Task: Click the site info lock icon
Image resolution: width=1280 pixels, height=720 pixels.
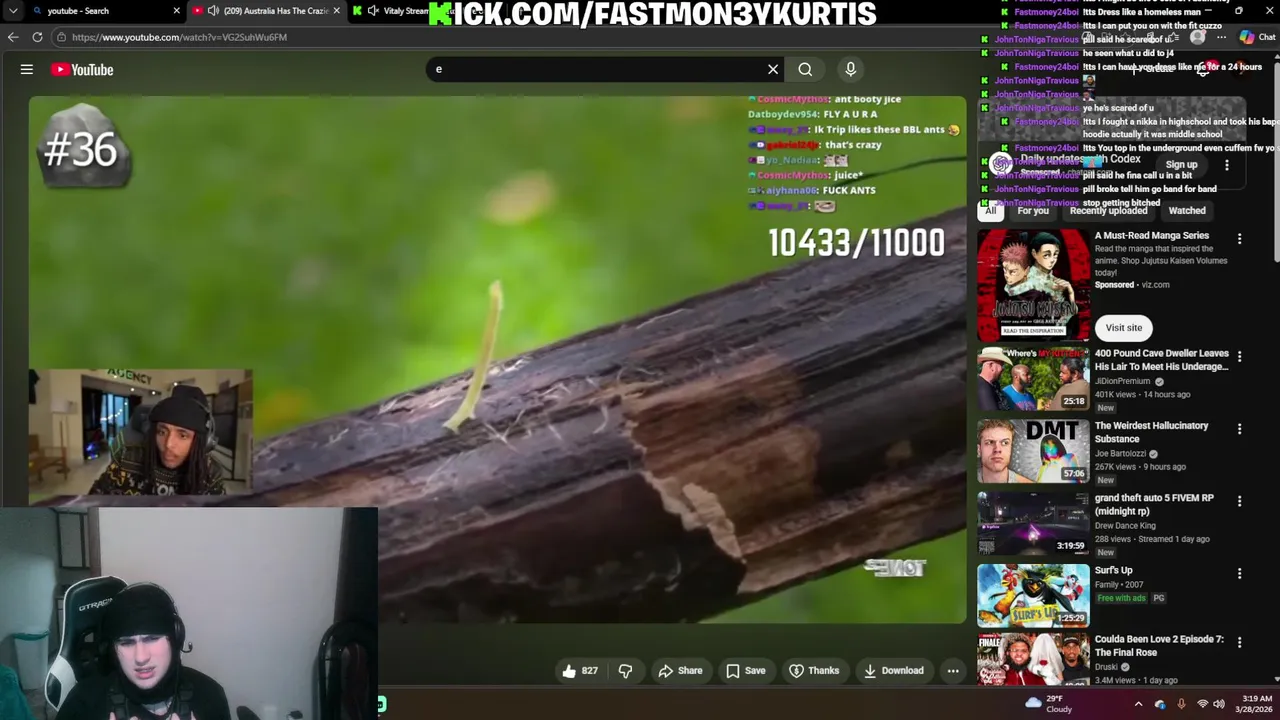Action: point(61,37)
